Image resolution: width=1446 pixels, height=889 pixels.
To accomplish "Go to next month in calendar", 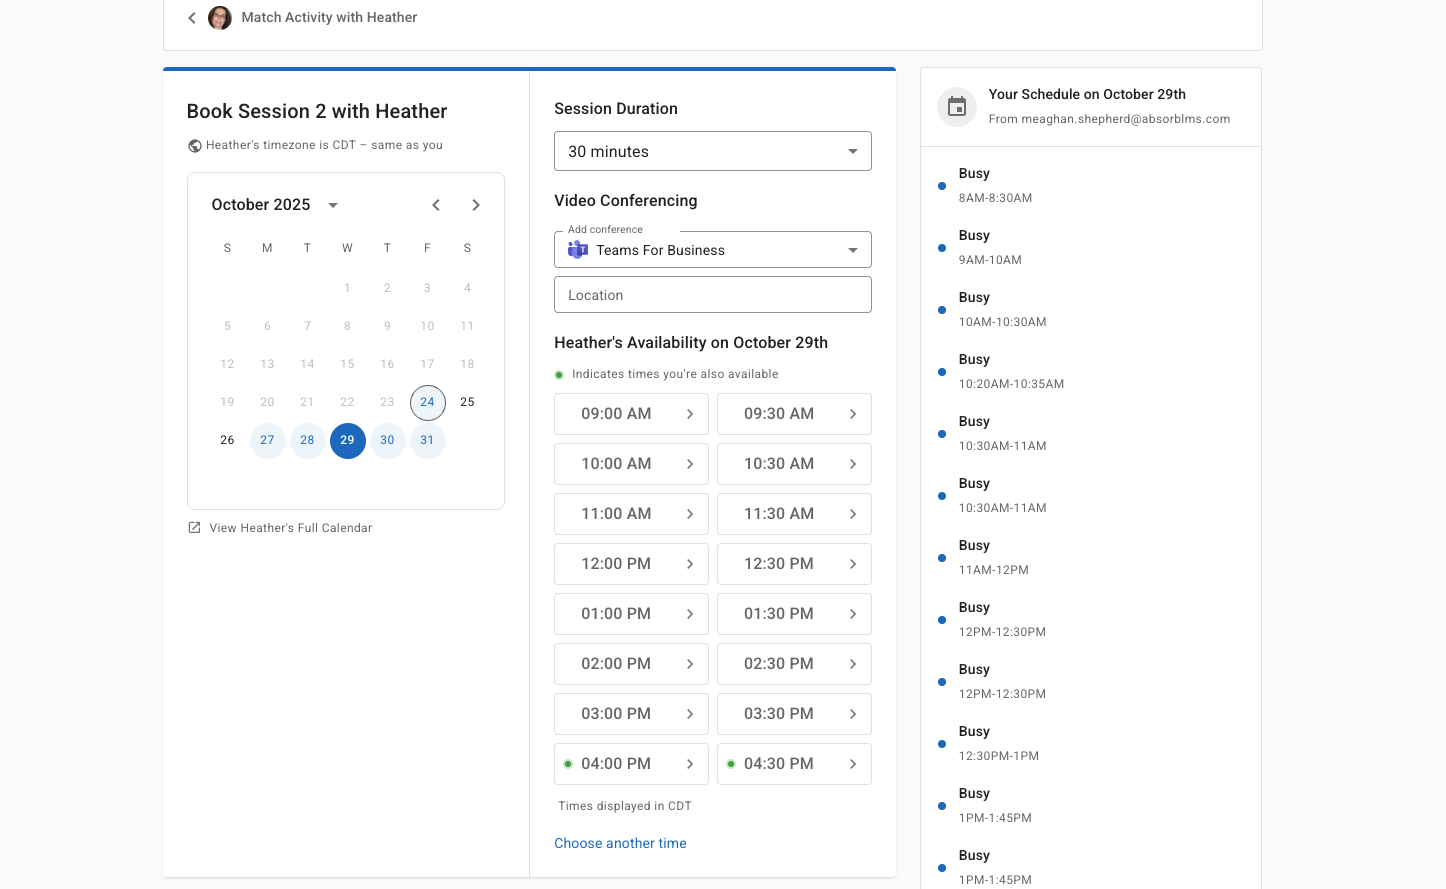I will pos(476,205).
